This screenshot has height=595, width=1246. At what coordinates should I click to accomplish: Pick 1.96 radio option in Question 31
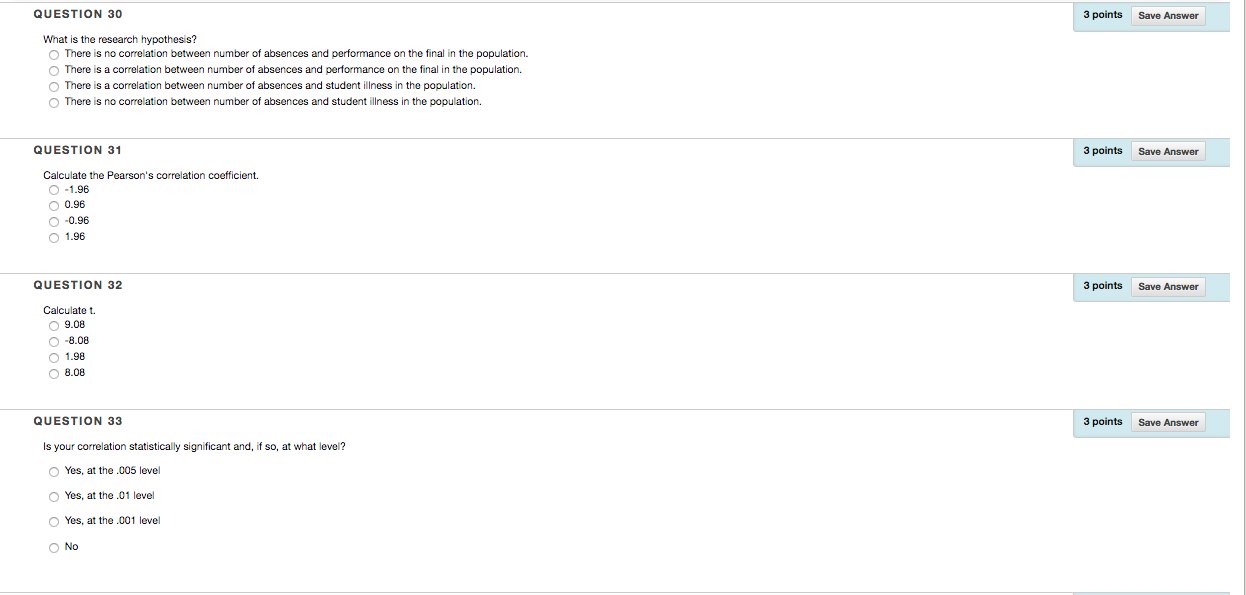54,237
